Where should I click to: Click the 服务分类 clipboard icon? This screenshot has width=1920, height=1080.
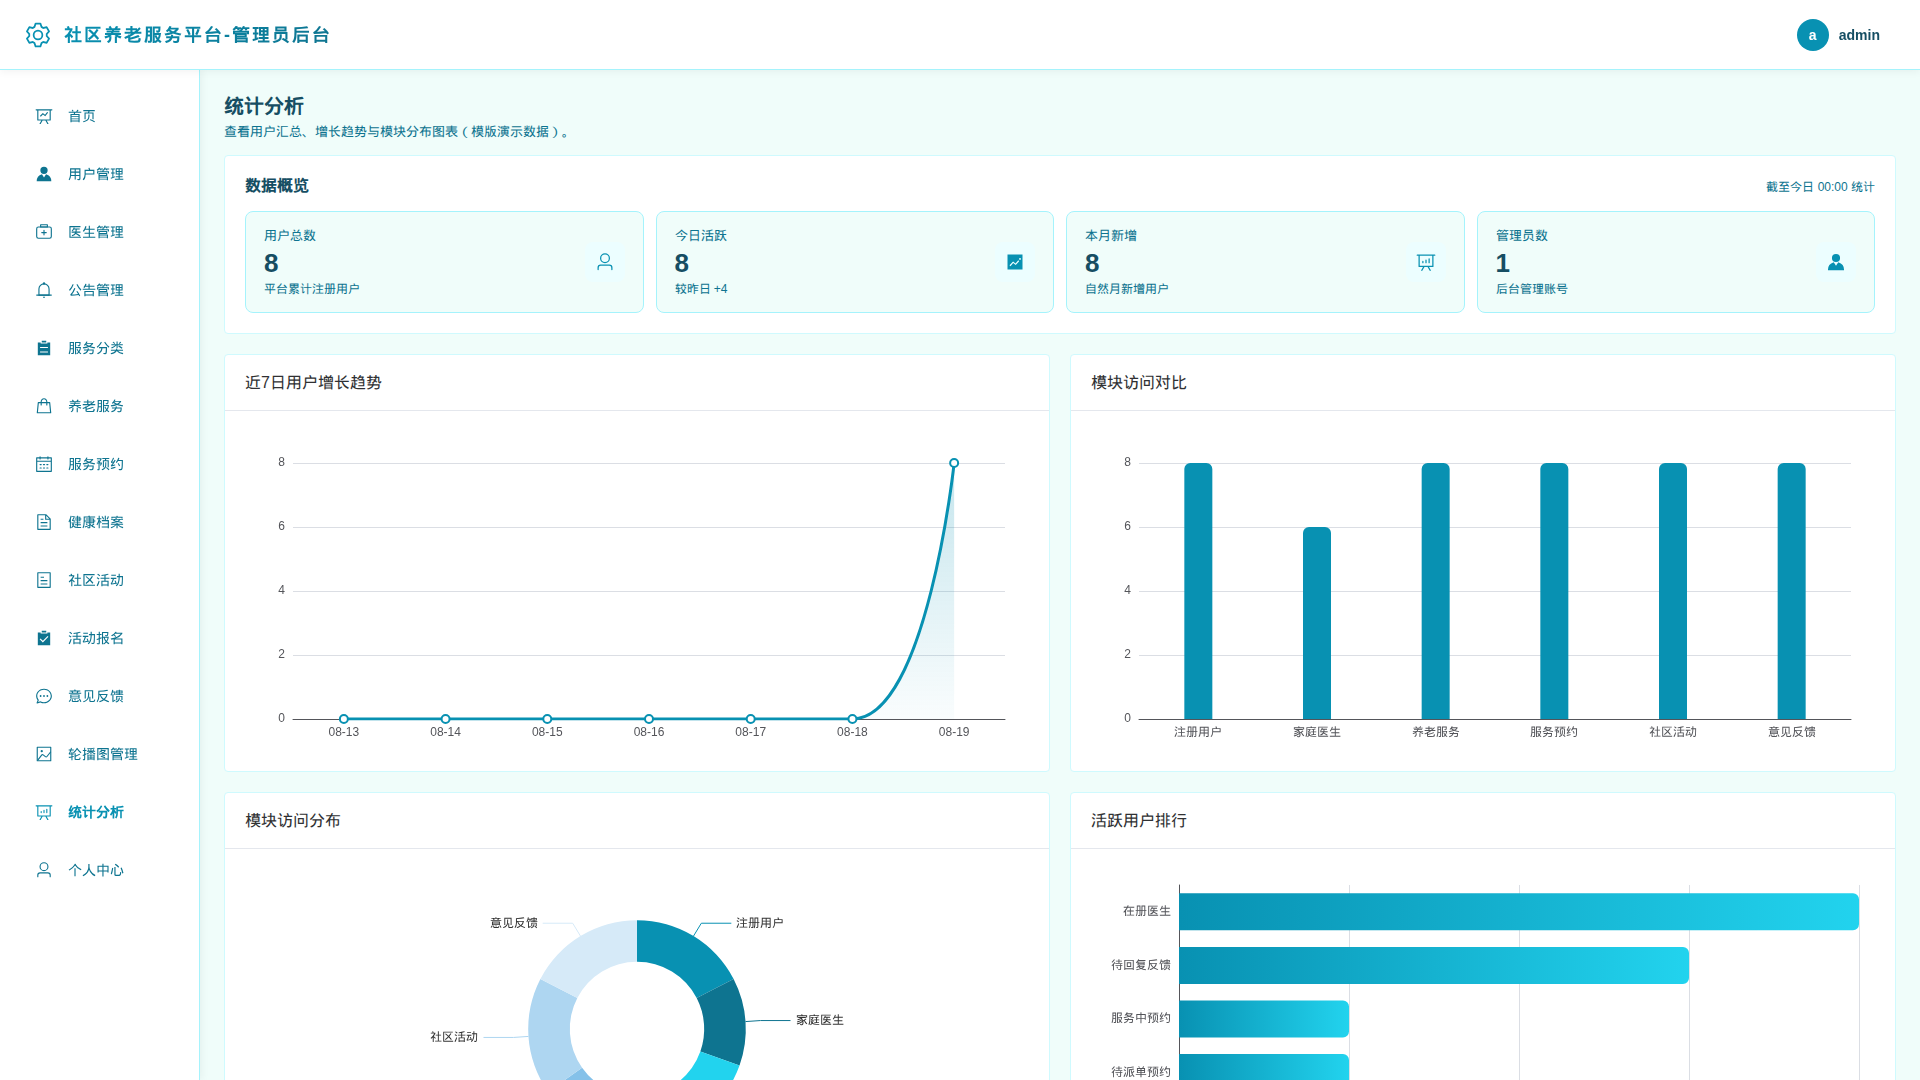point(44,348)
